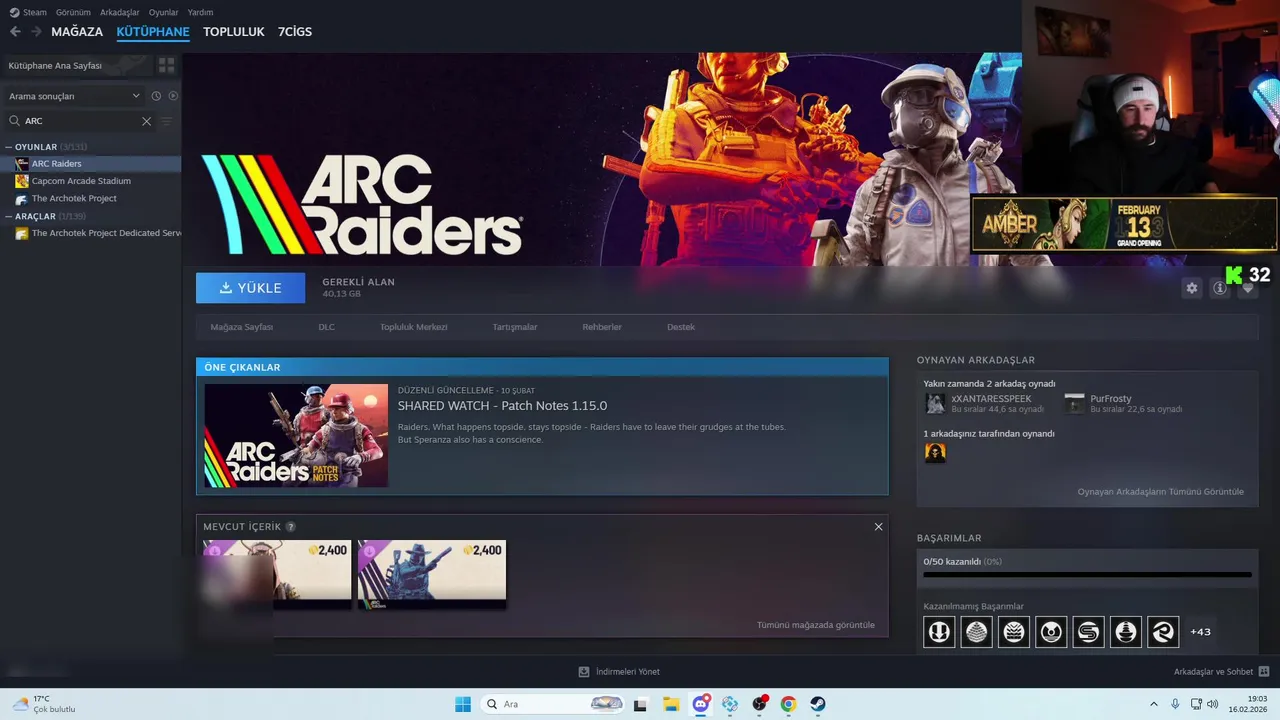1280x720 pixels.
Task: Open second unearned achievement icon
Action: click(x=976, y=632)
